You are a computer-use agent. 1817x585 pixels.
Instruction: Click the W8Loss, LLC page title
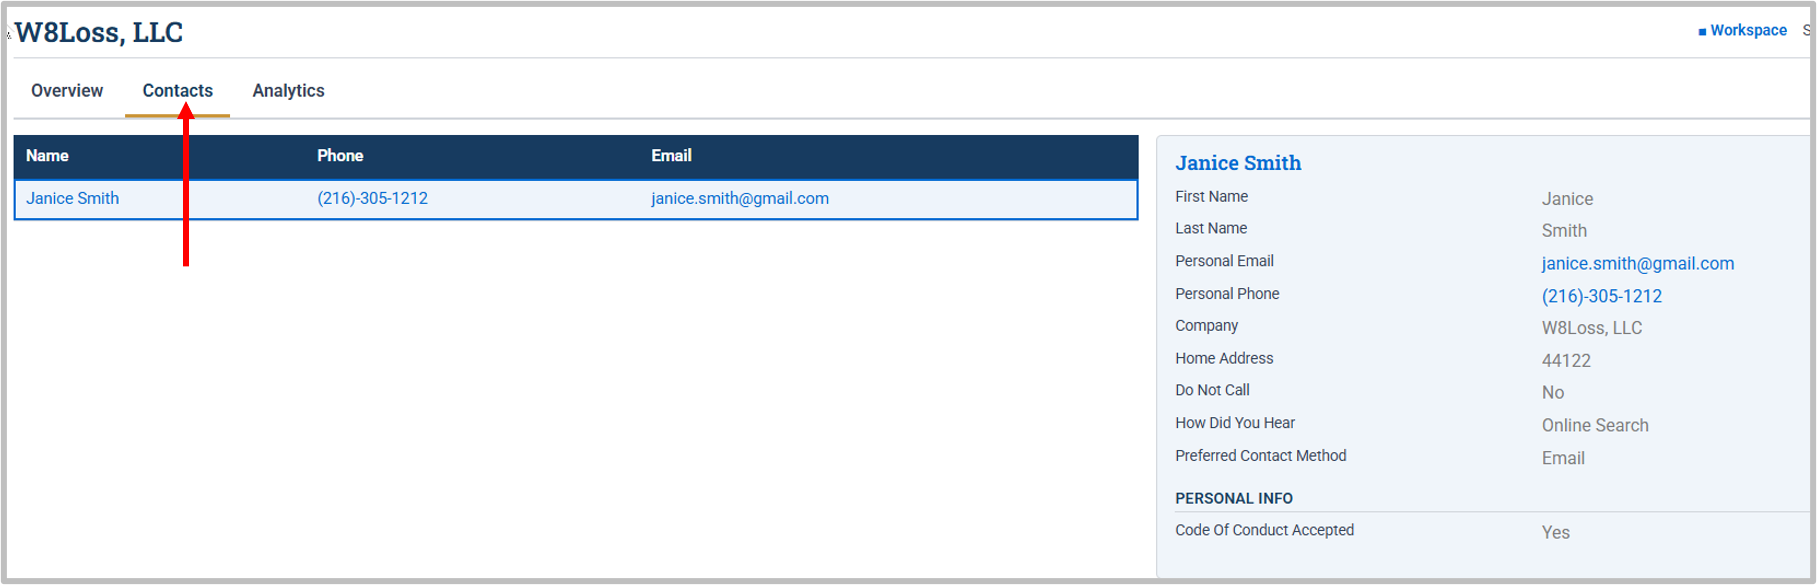point(99,32)
